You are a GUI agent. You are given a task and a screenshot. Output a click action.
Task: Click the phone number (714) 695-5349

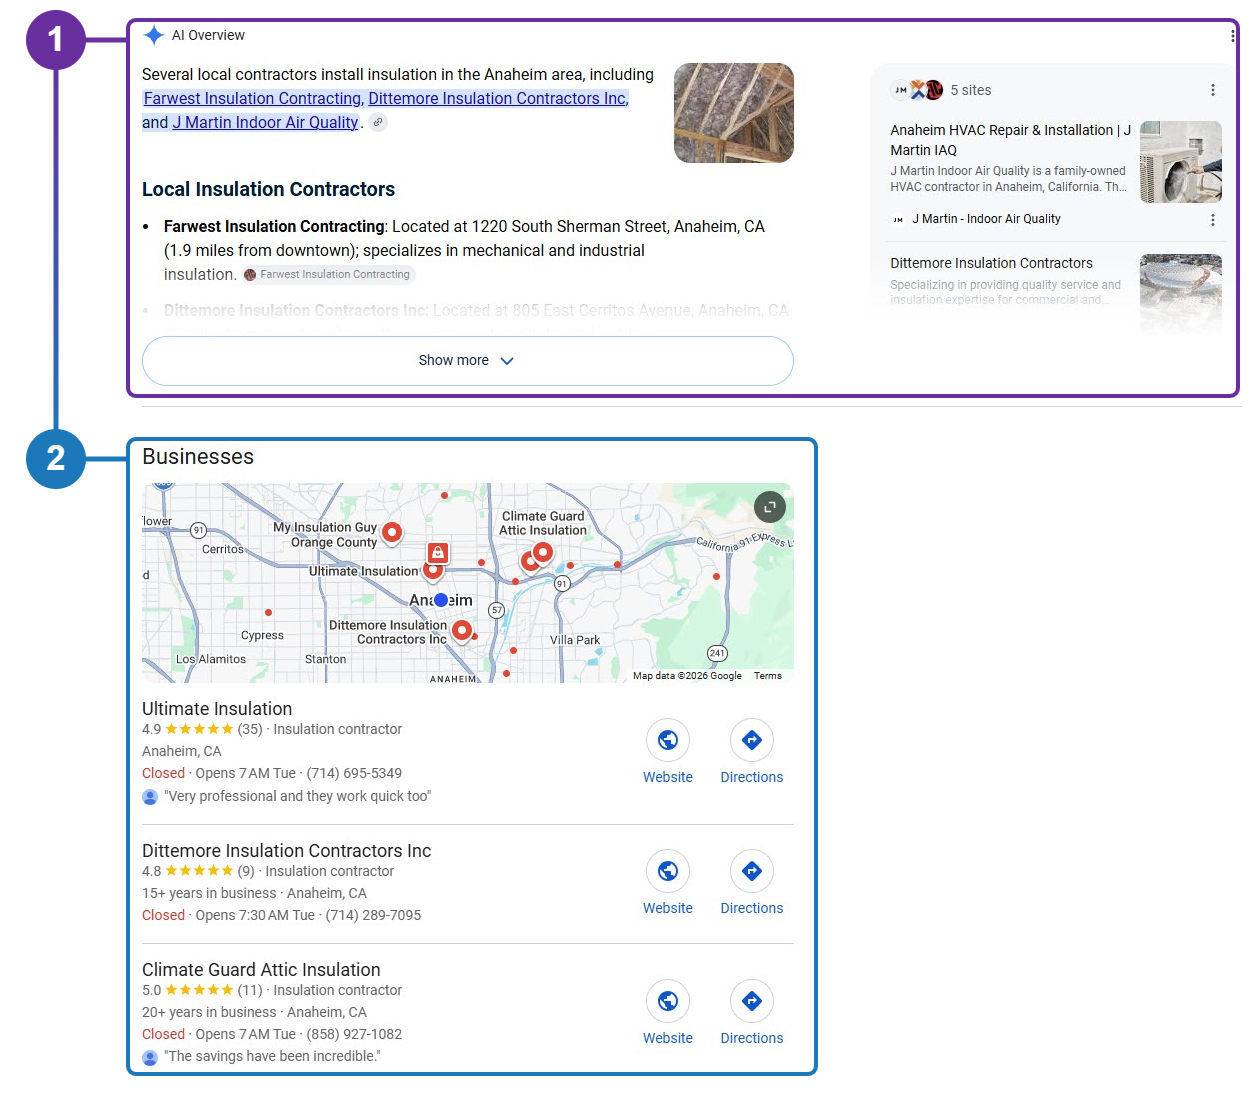(354, 773)
